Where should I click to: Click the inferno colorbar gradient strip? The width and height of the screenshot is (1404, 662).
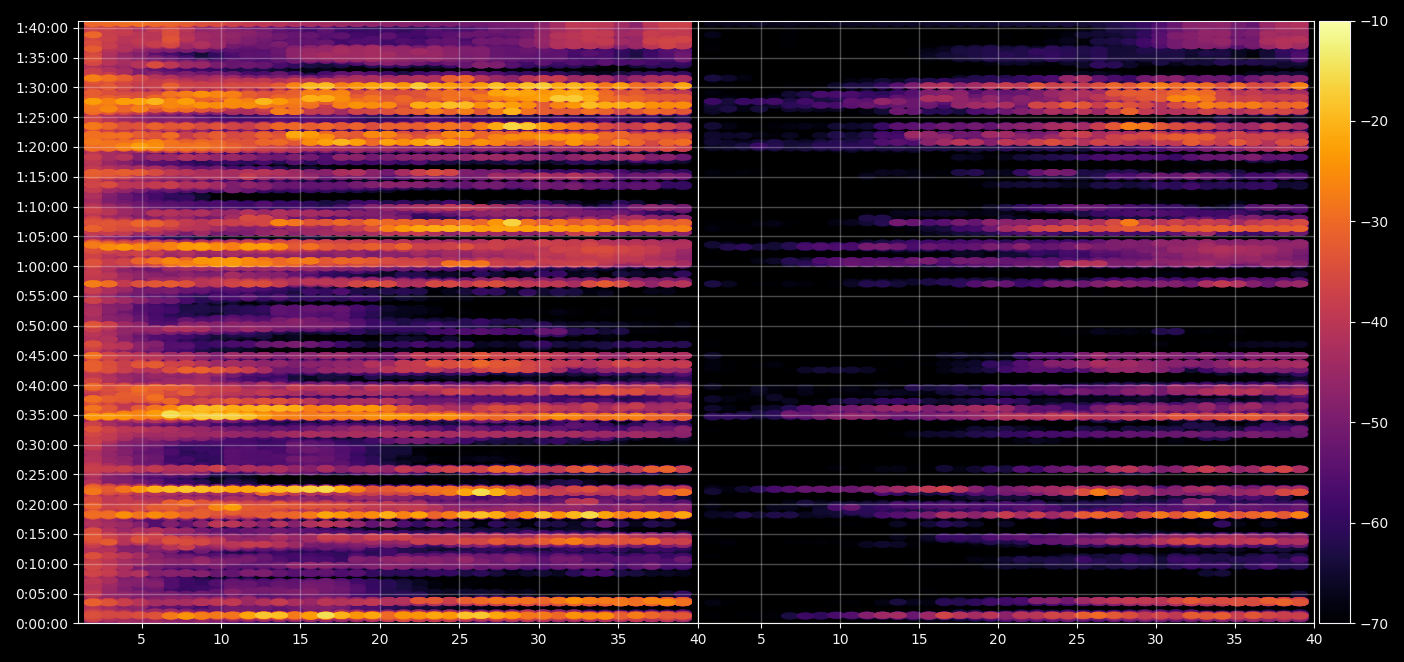click(x=1334, y=322)
